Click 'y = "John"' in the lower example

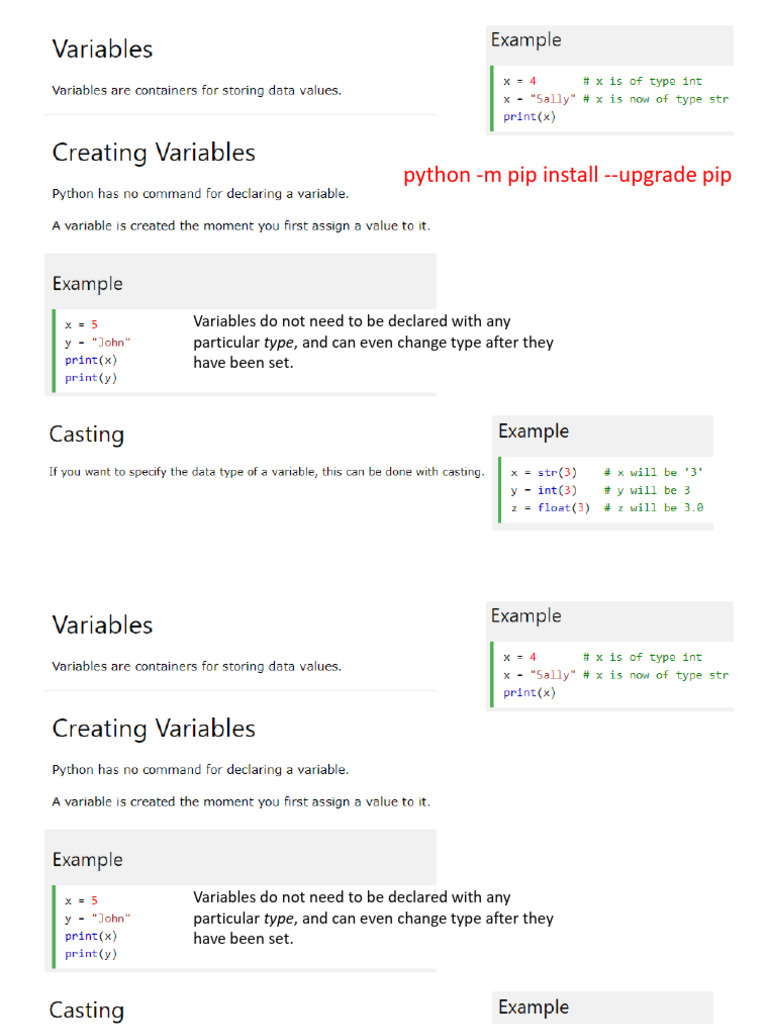coord(98,918)
